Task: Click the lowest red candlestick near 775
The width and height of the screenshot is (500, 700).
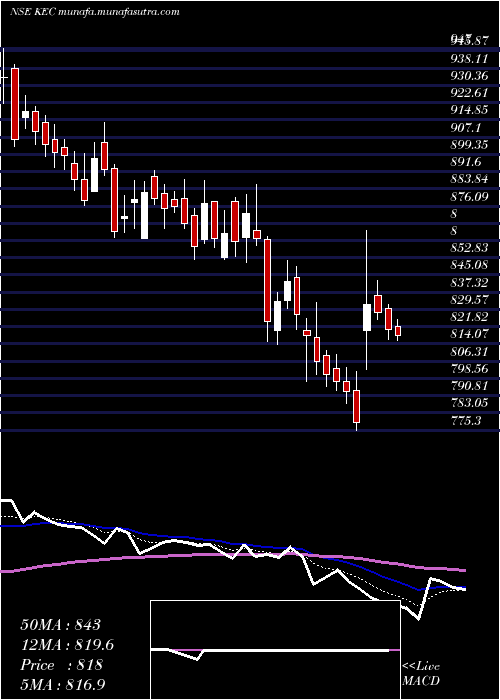Action: [356, 406]
